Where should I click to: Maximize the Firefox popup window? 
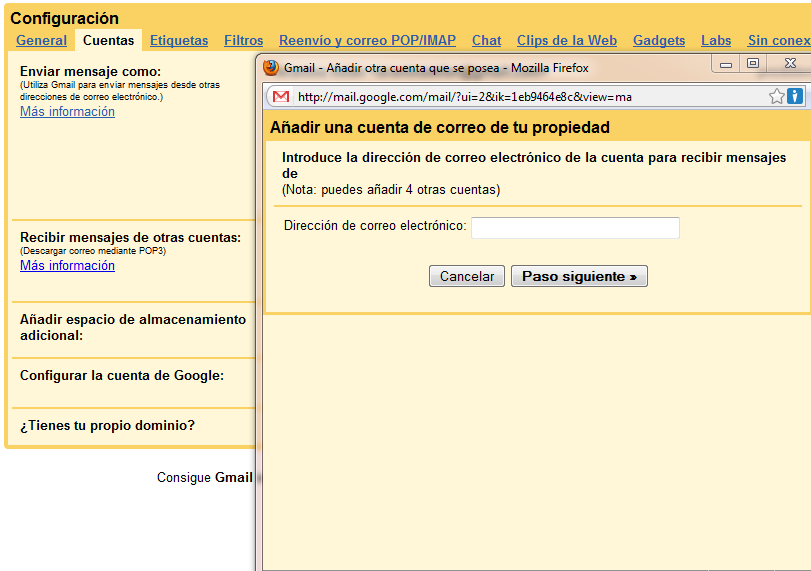pos(753,64)
